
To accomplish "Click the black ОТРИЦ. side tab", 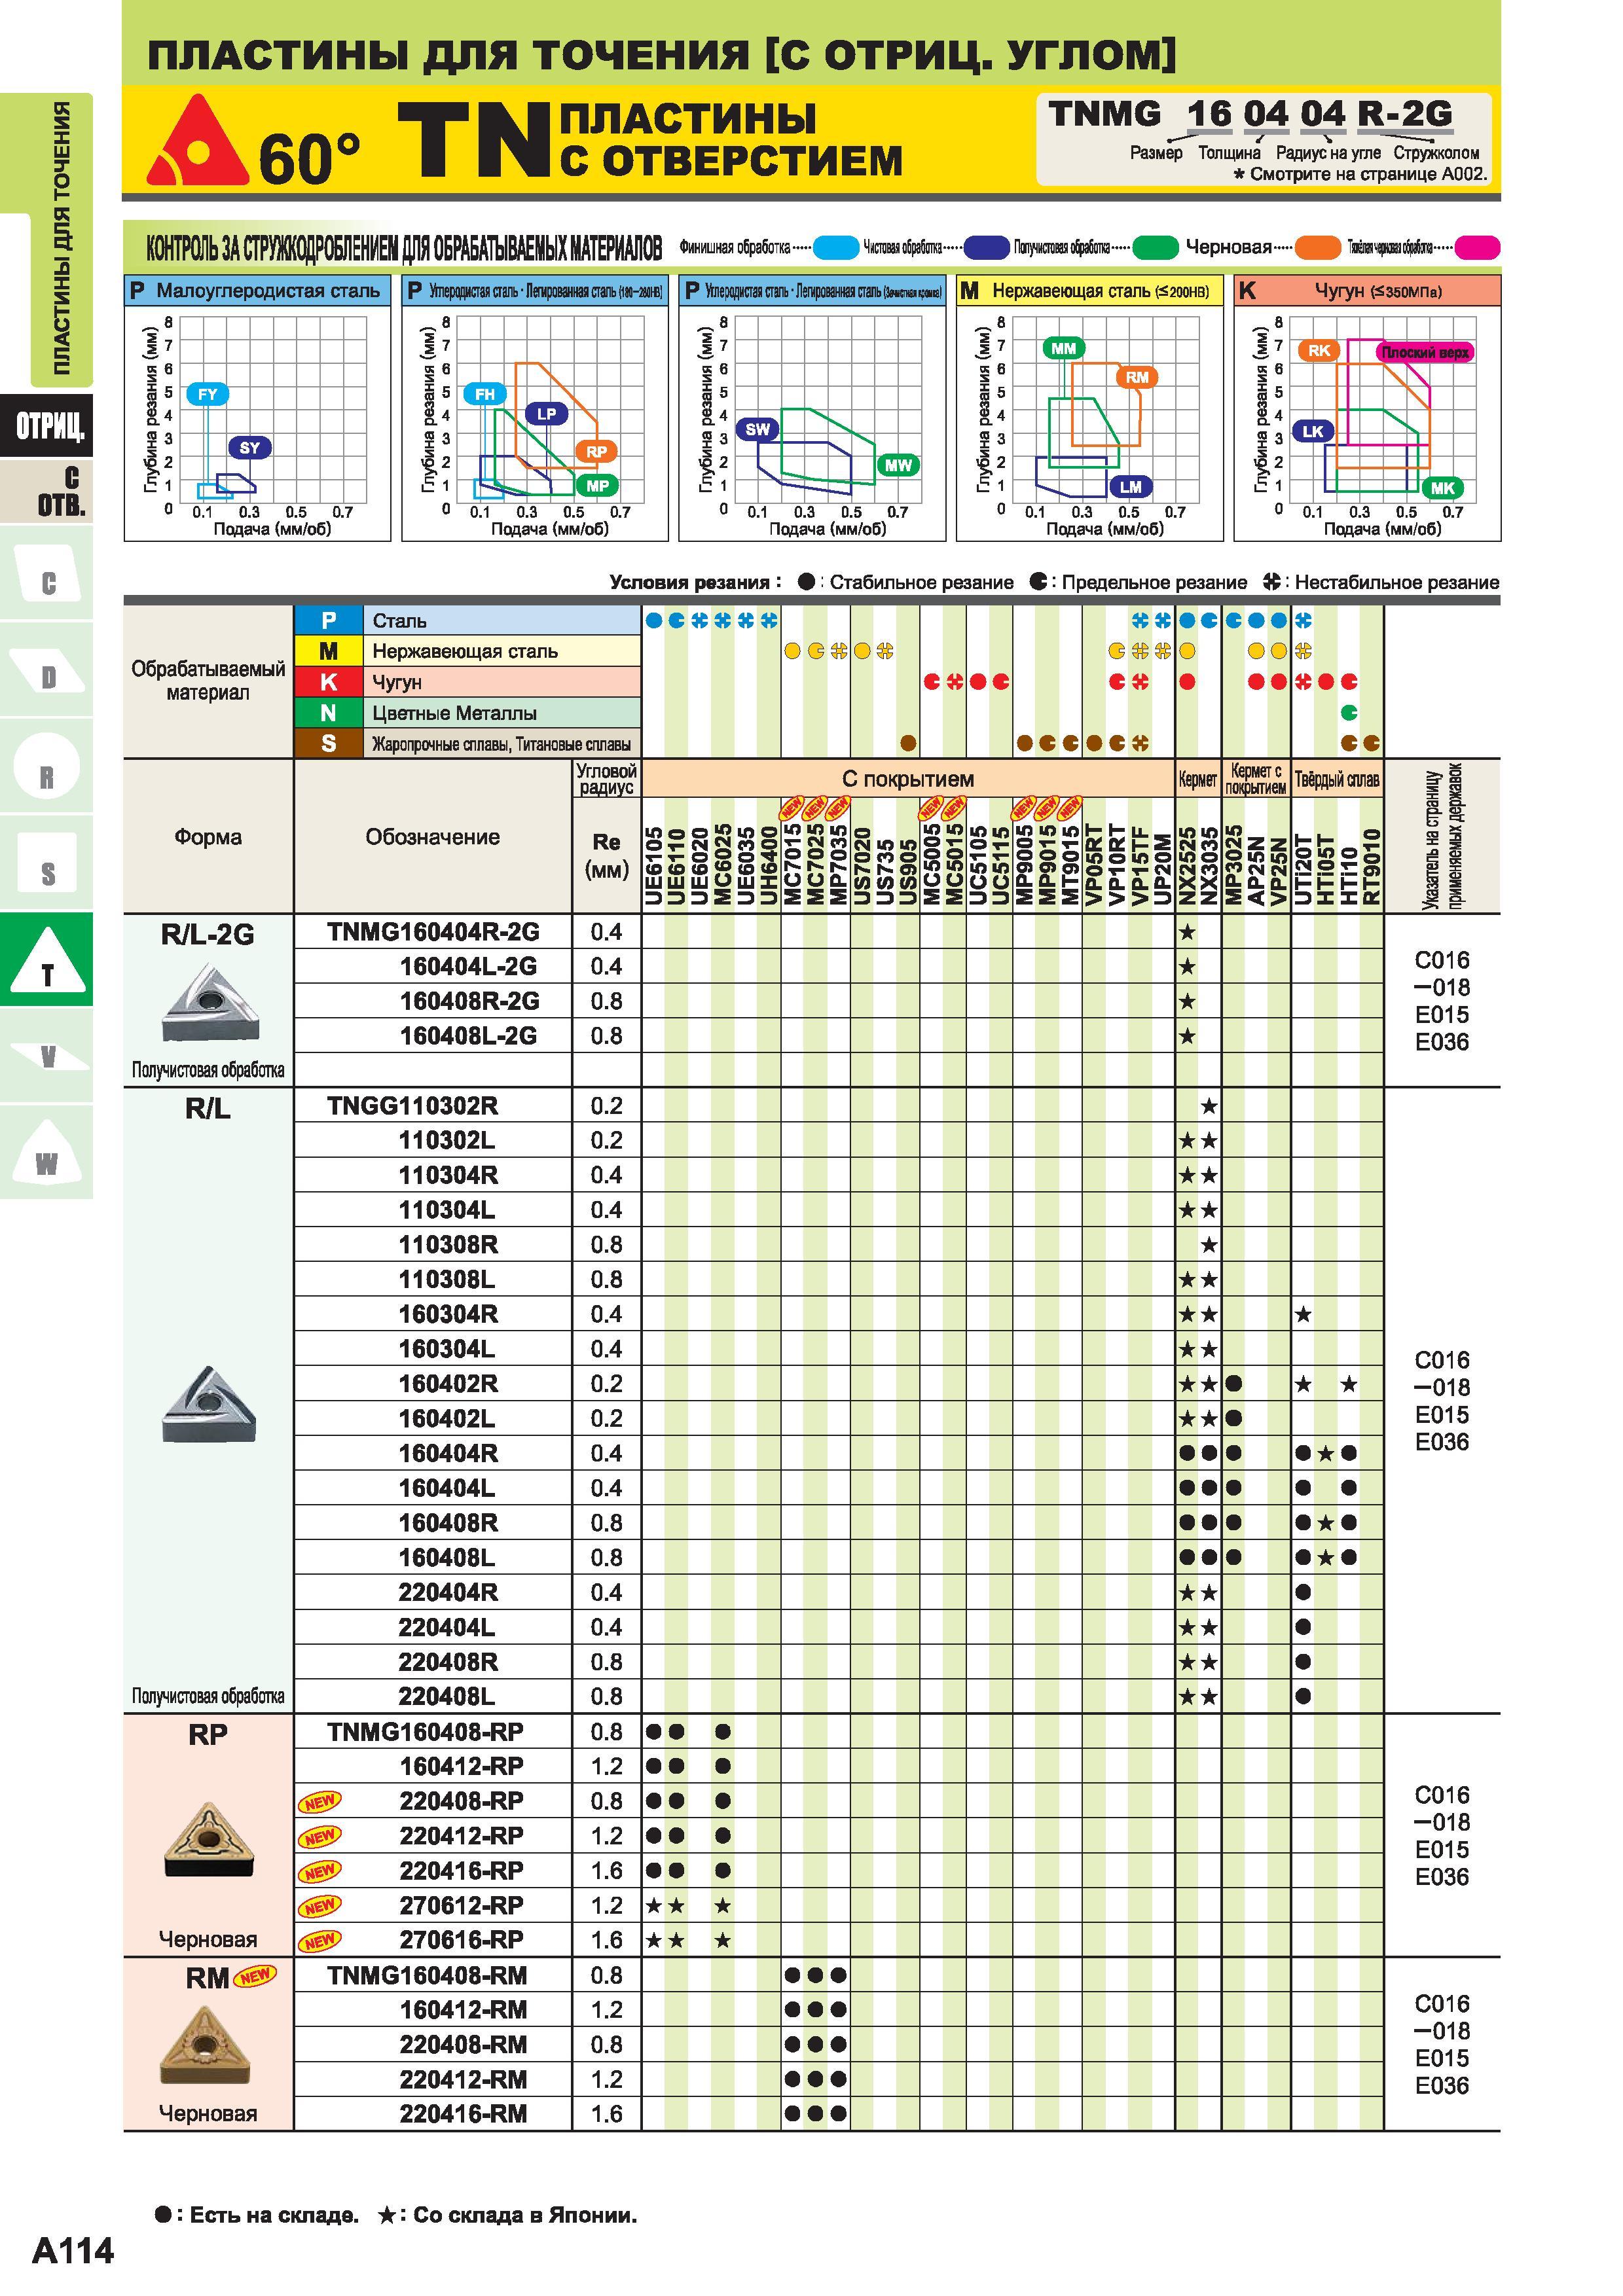I will tap(46, 426).
